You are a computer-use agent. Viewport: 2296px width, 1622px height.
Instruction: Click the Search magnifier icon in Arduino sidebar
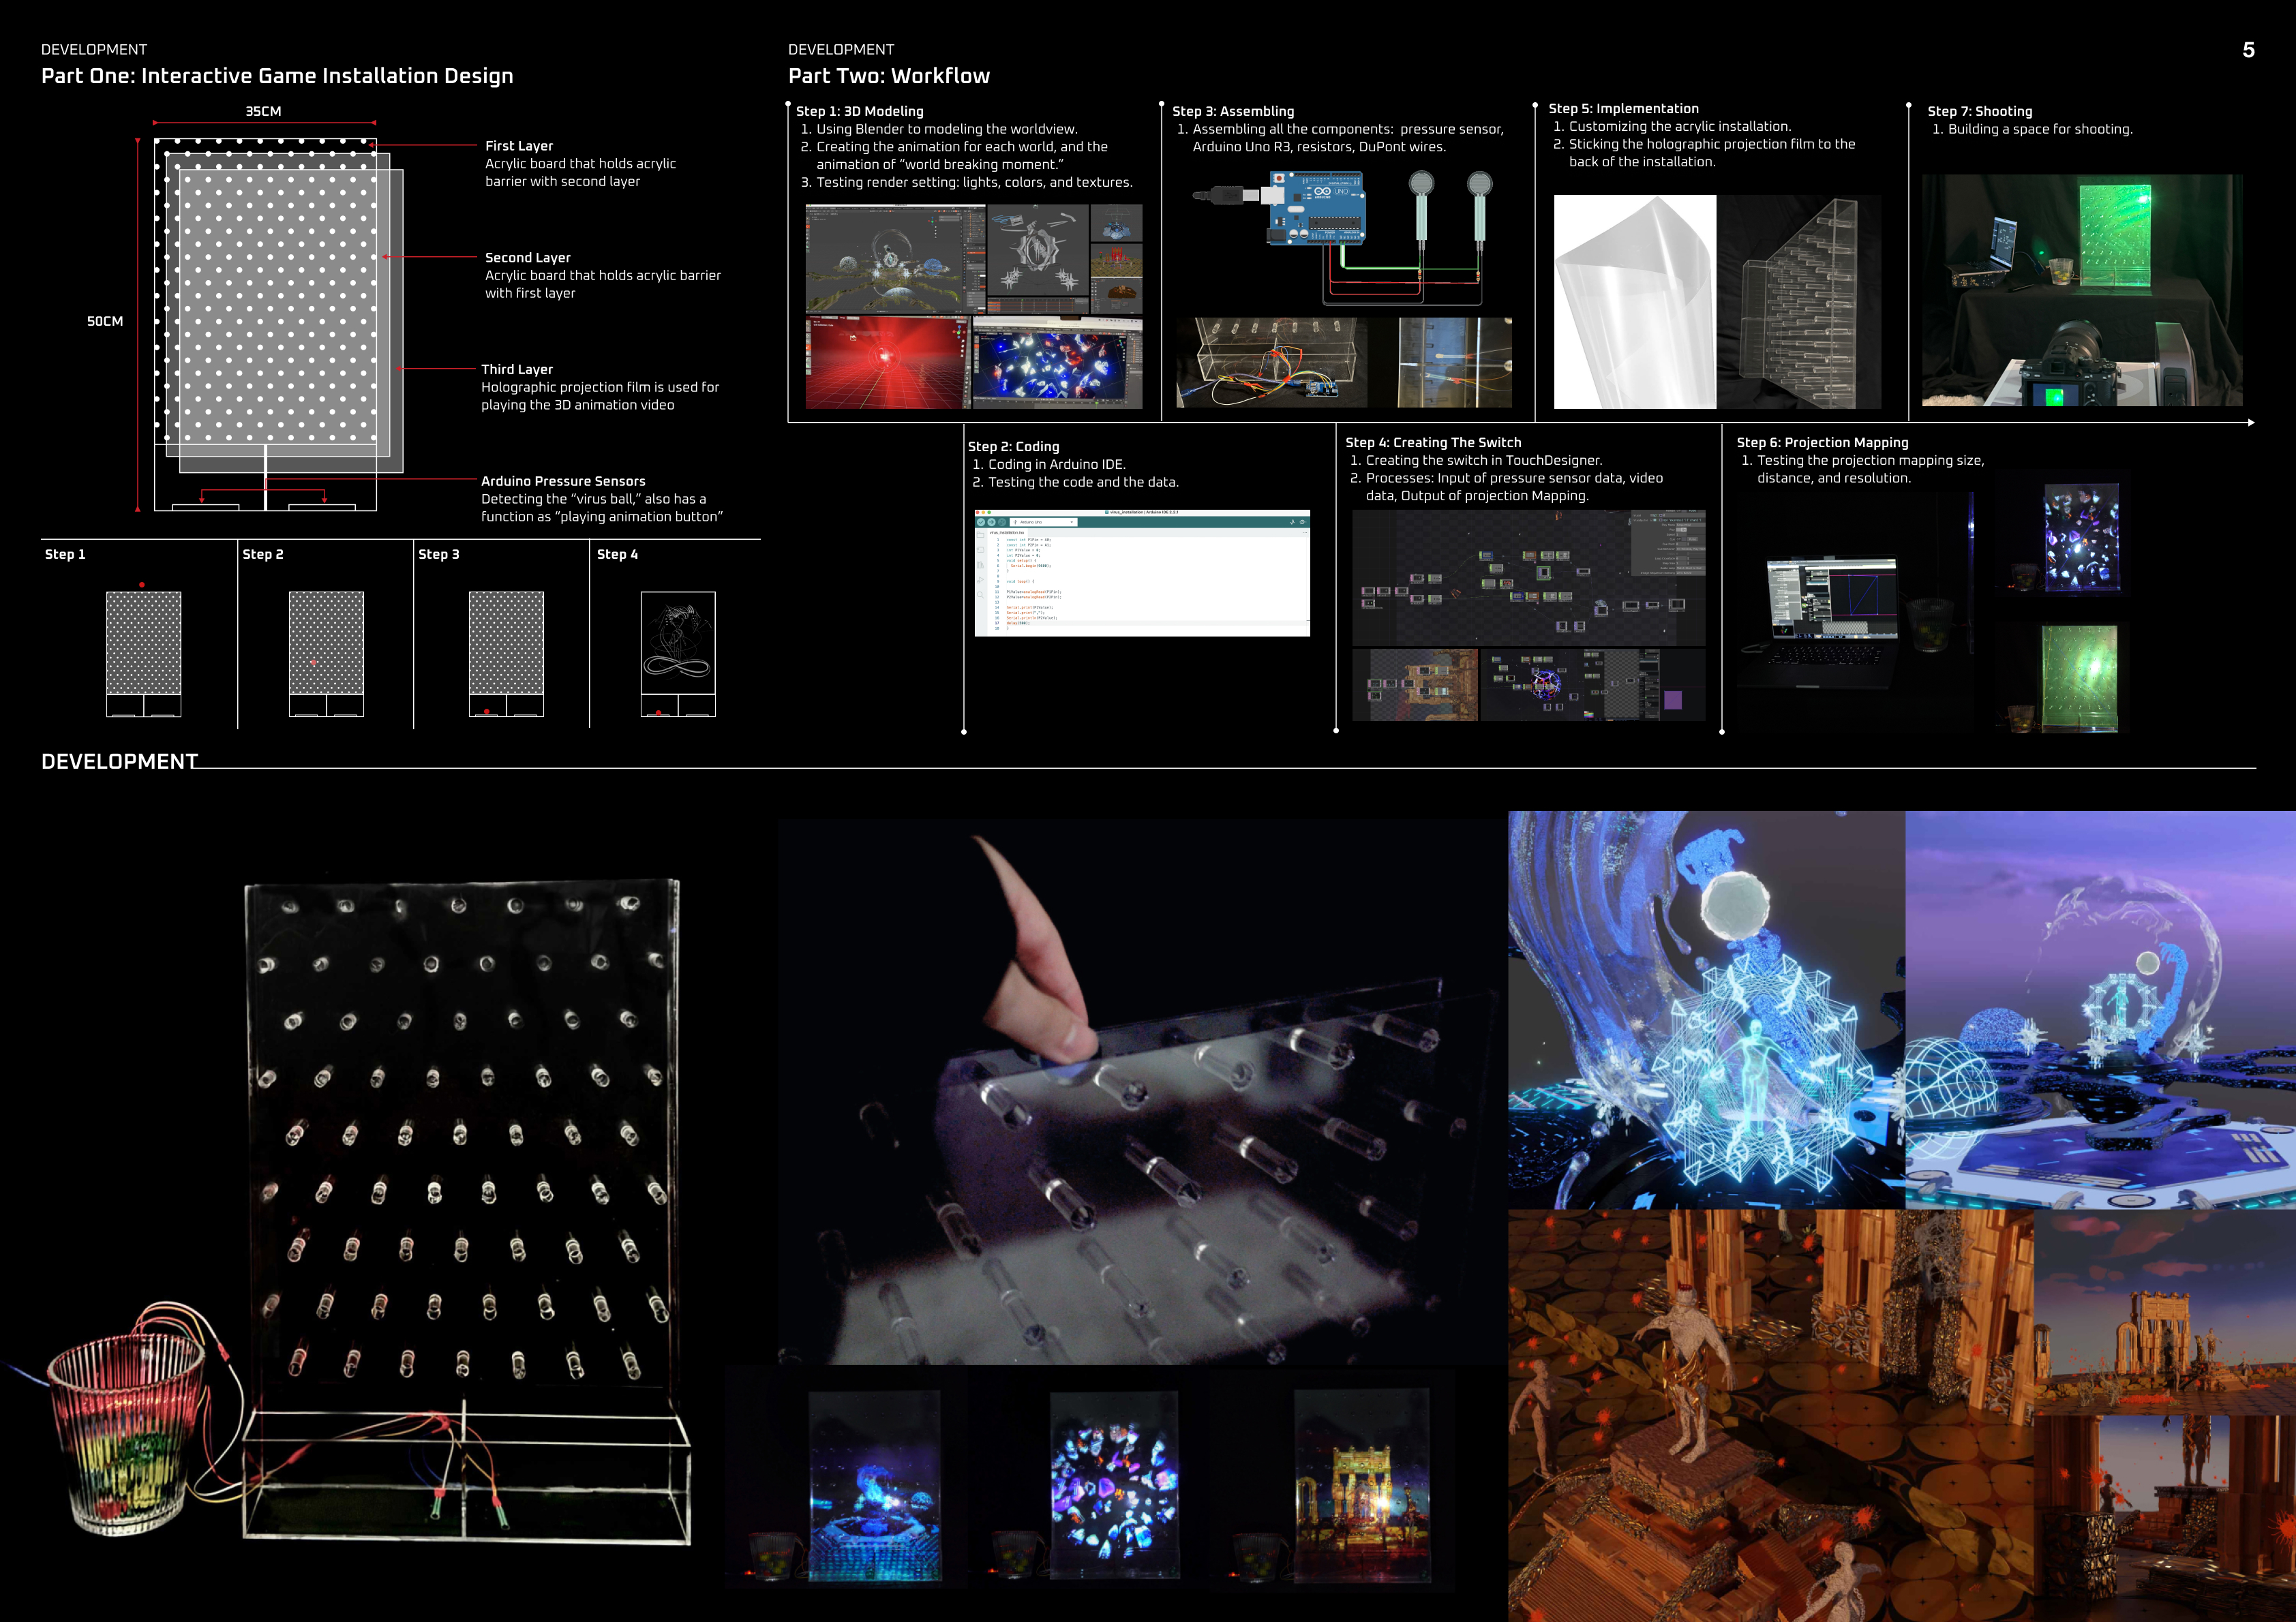[x=981, y=595]
